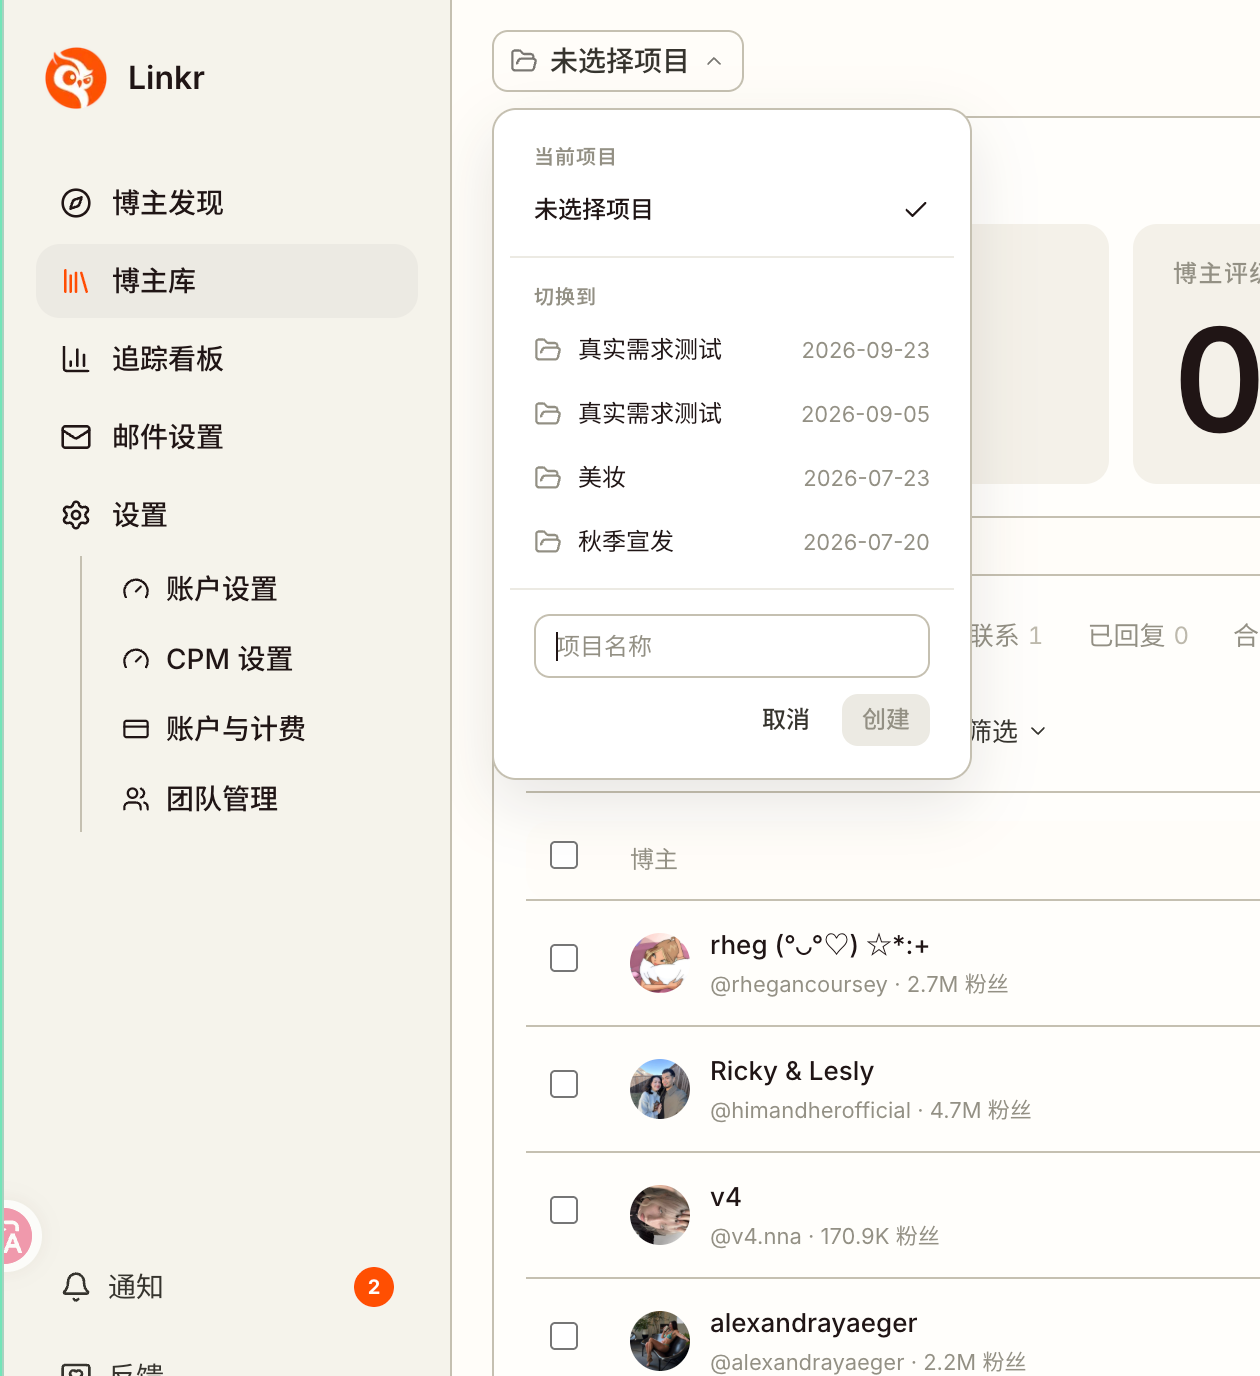Open rheg (°◡°♡) ☆*:+ profile name
Screen dimensions: 1260x1376
coord(820,944)
